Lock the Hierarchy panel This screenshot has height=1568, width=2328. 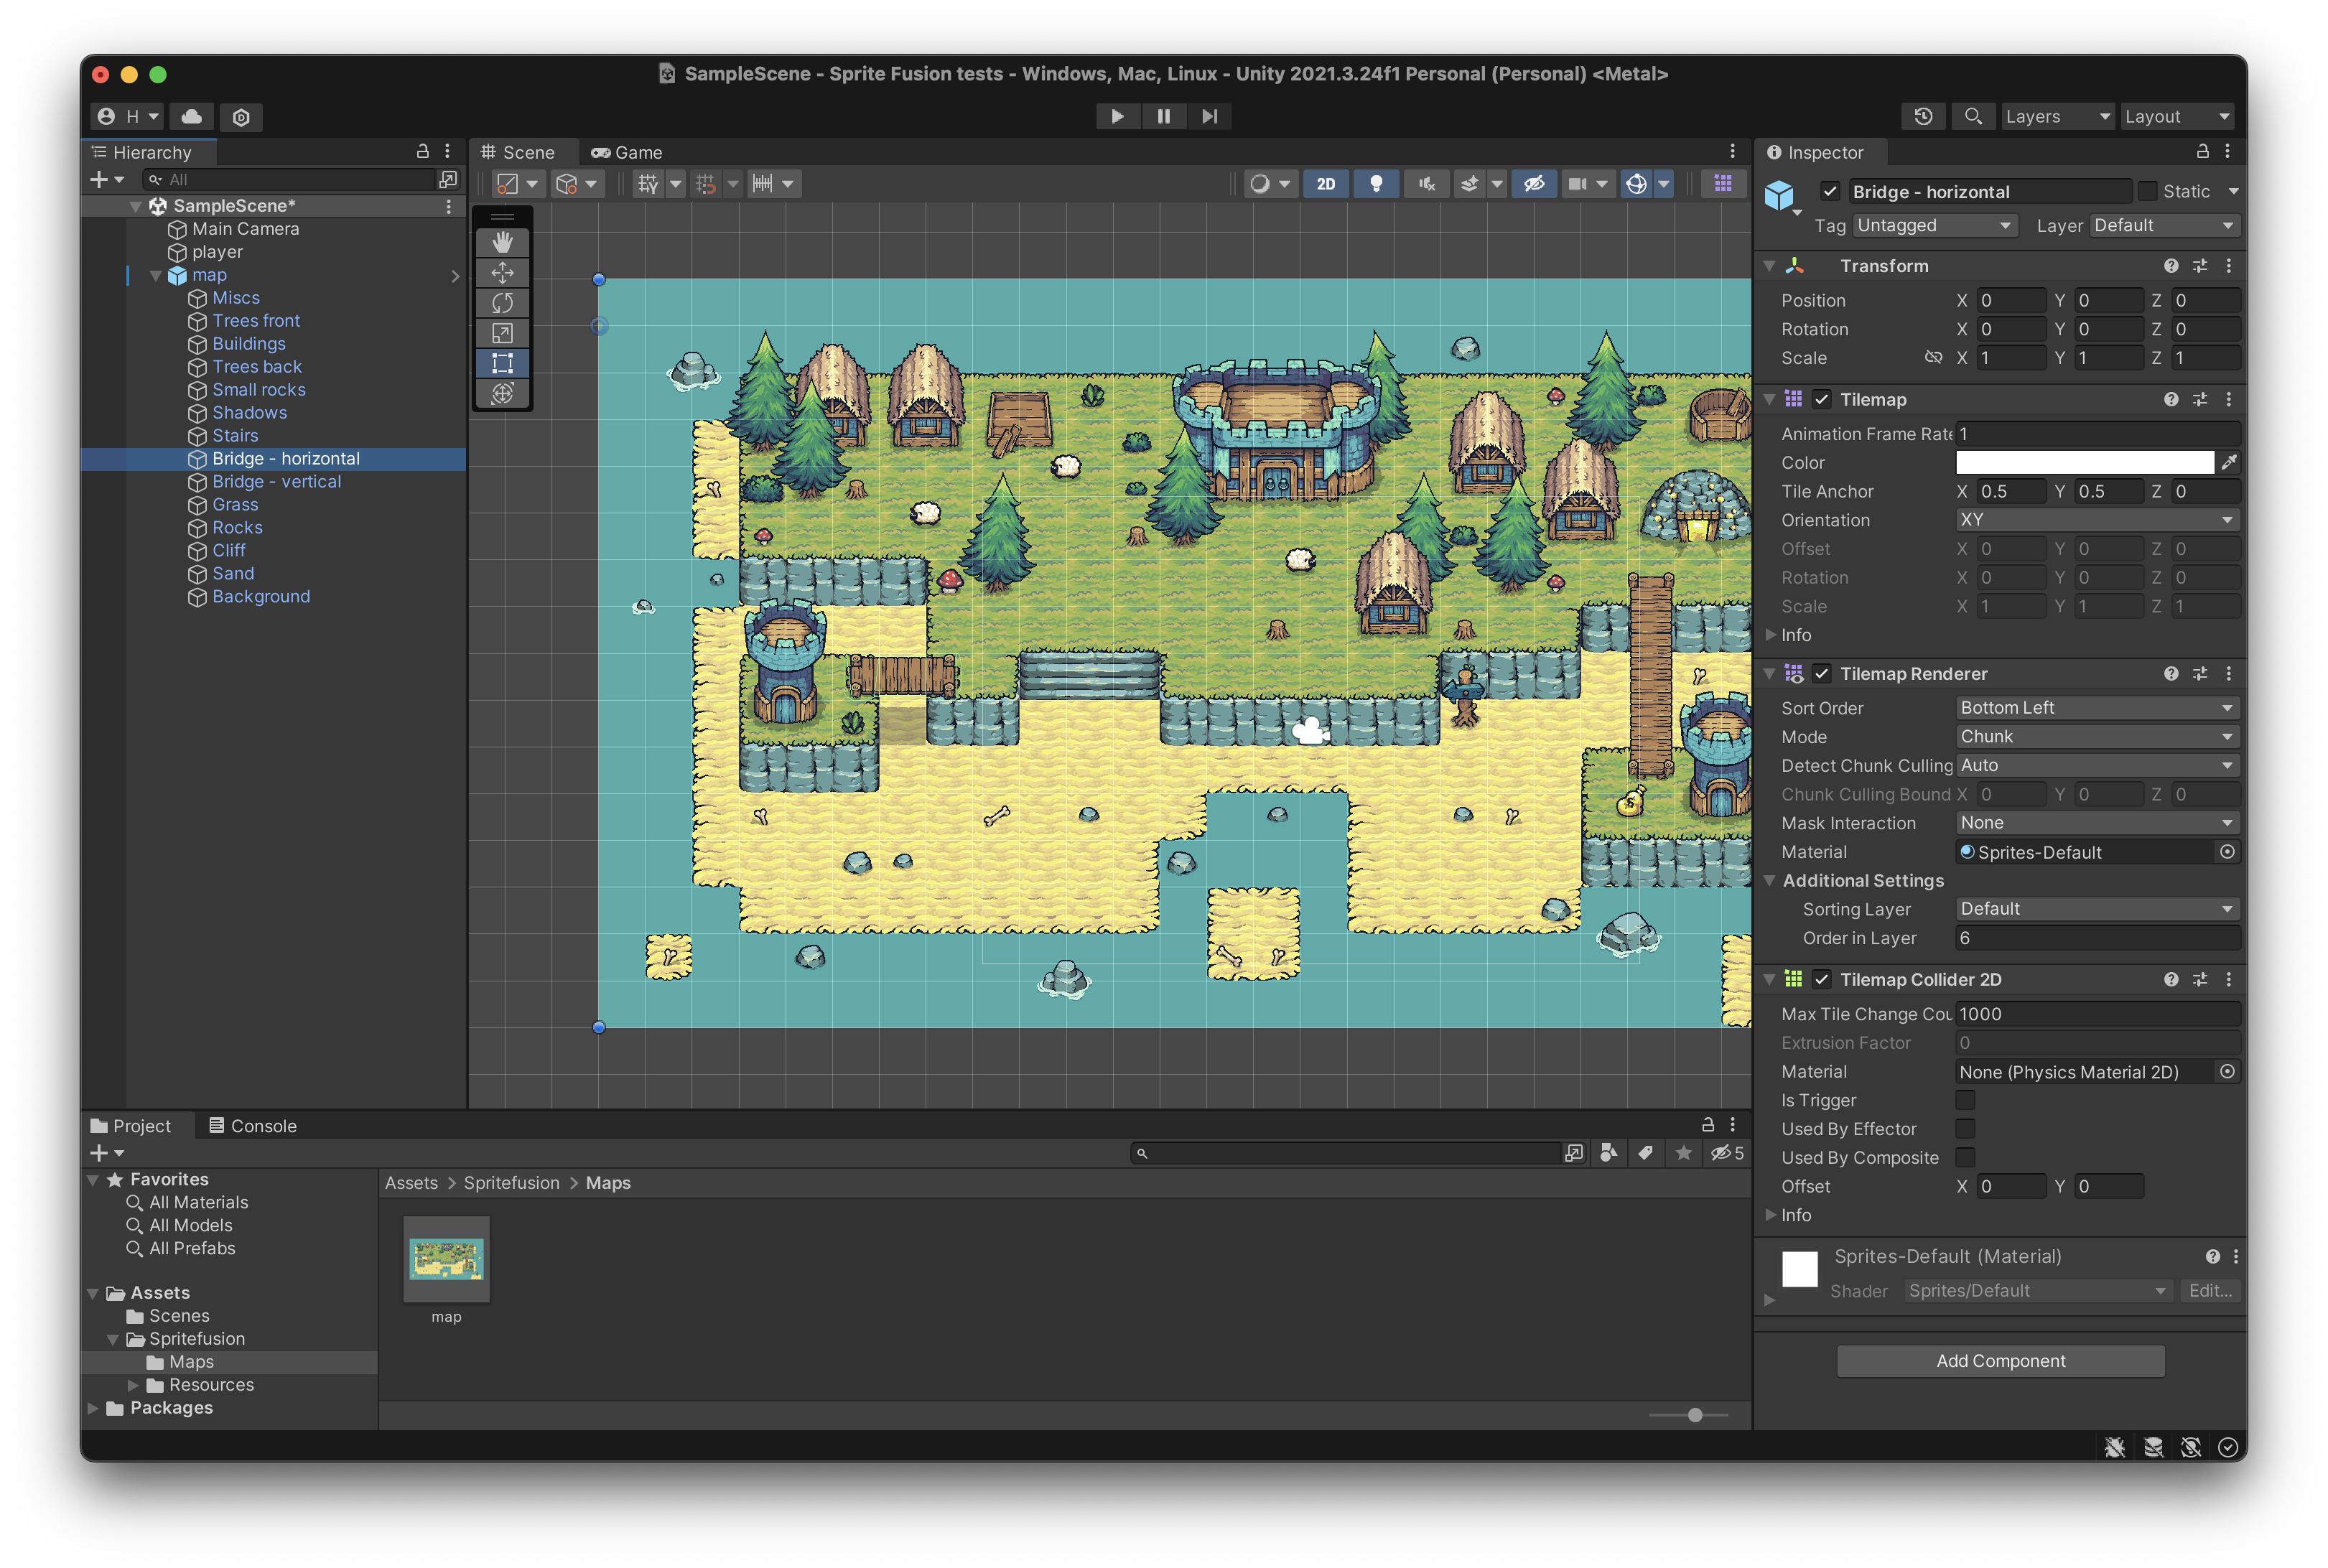tap(422, 151)
